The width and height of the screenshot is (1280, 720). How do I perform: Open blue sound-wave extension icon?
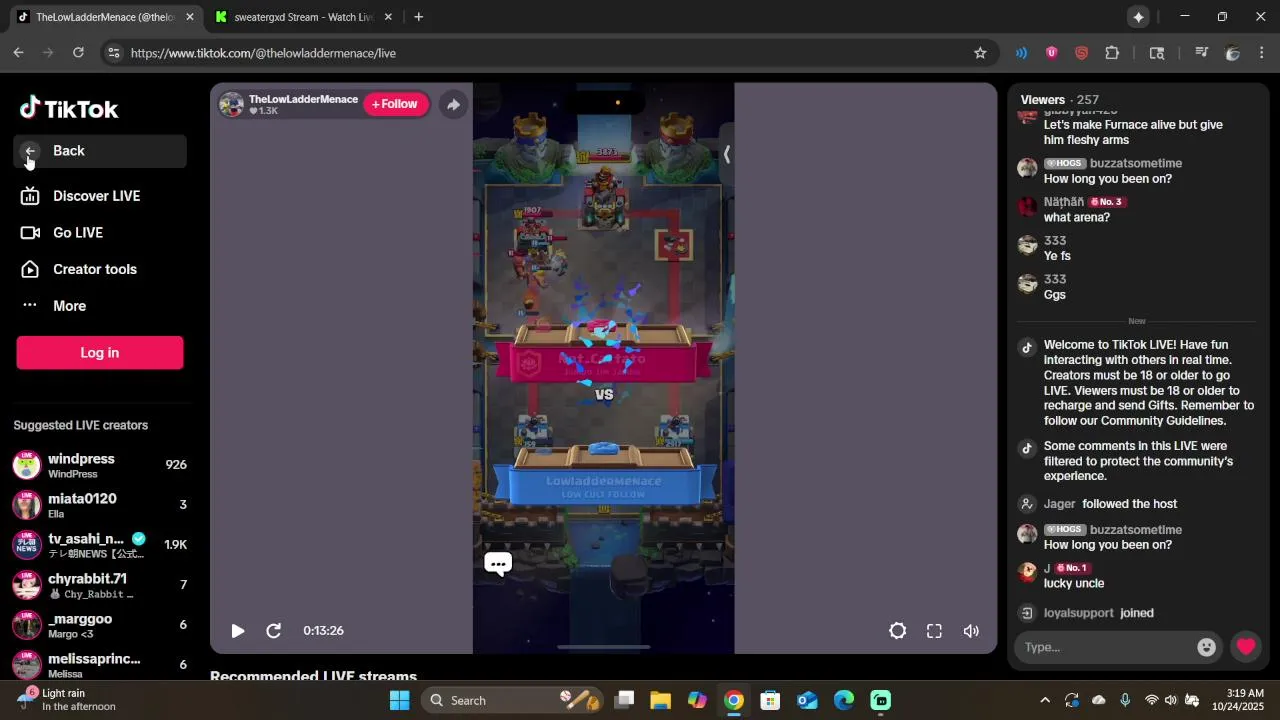coord(1021,53)
